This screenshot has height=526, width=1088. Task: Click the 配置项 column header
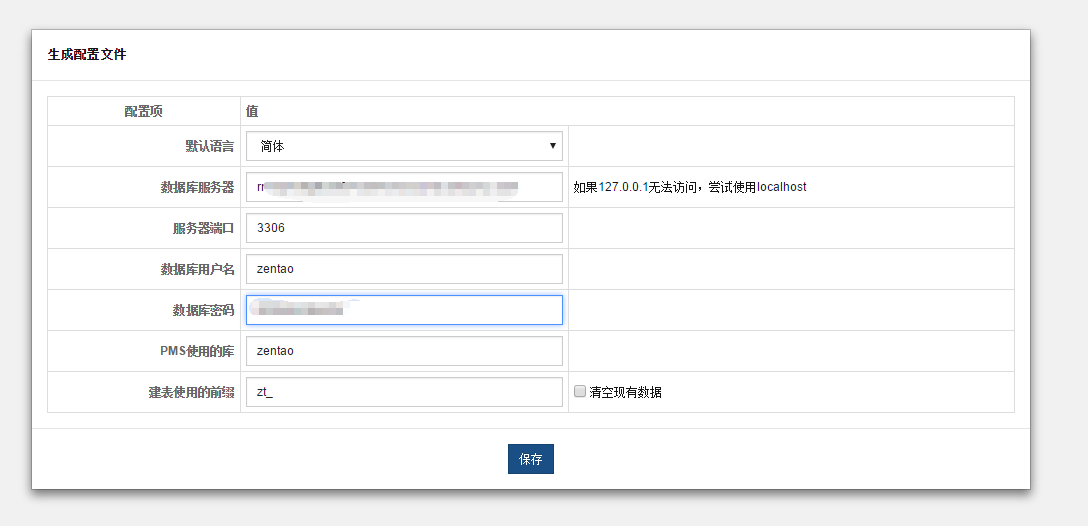point(143,111)
